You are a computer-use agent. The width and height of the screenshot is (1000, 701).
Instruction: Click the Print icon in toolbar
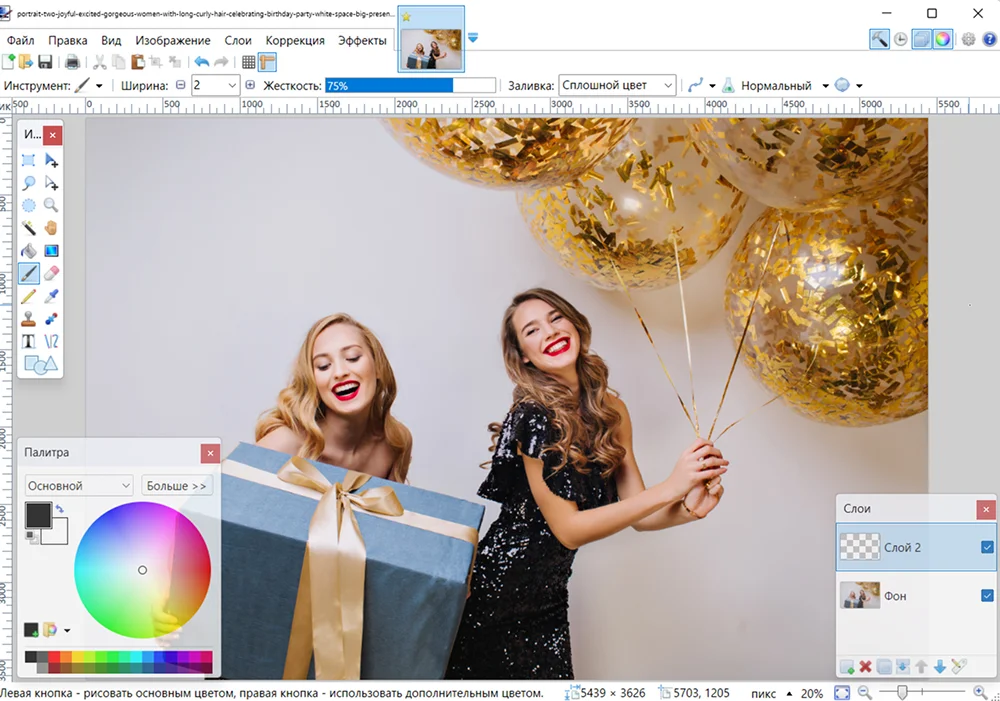[72, 62]
